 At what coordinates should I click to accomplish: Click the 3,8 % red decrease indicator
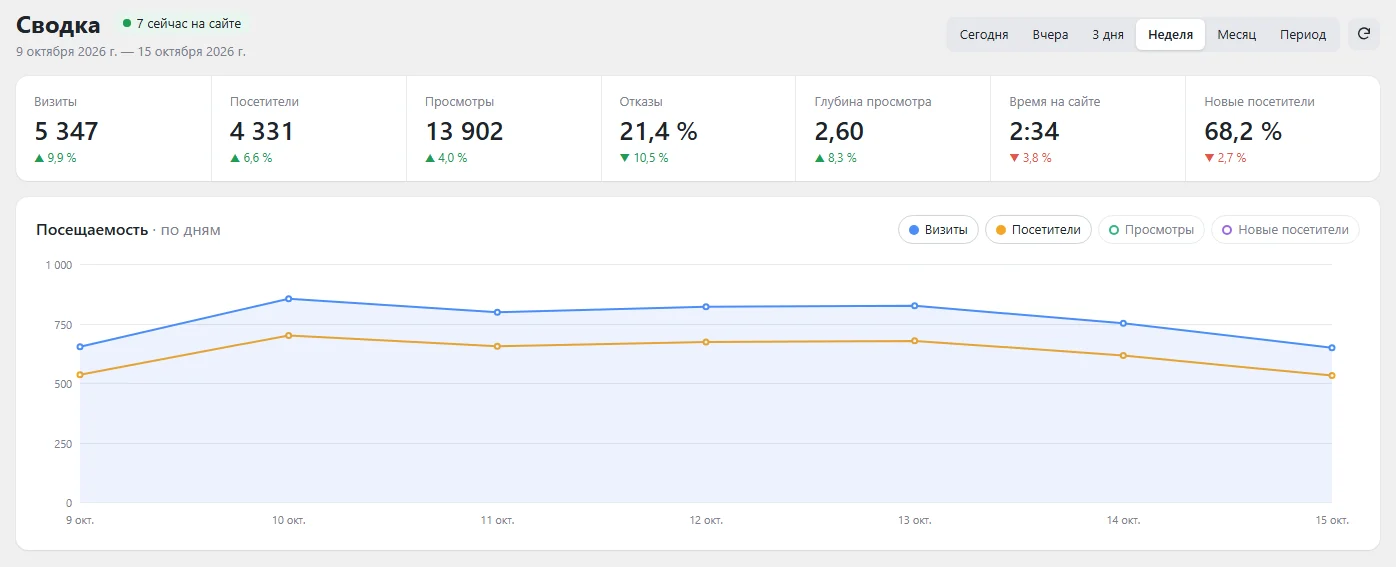click(1031, 158)
